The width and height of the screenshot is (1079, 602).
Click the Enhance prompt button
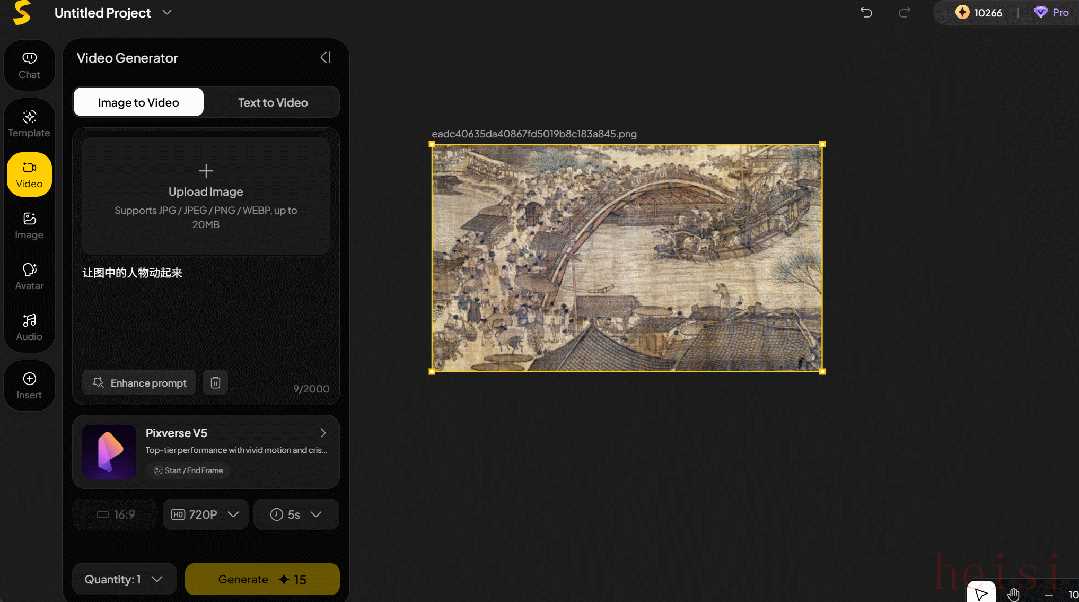click(139, 383)
